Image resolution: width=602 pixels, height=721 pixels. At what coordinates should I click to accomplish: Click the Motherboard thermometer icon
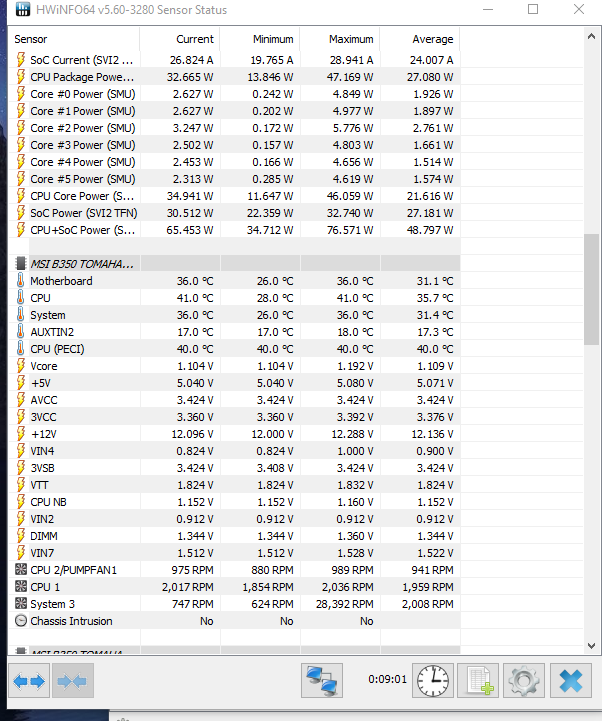point(21,281)
